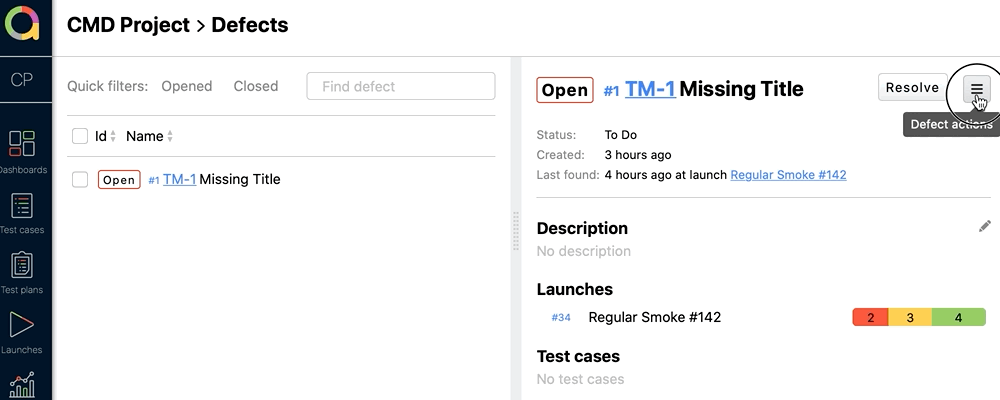The image size is (1000, 400).
Task: Open the CP project avatar
Action: pyautogui.click(x=22, y=80)
